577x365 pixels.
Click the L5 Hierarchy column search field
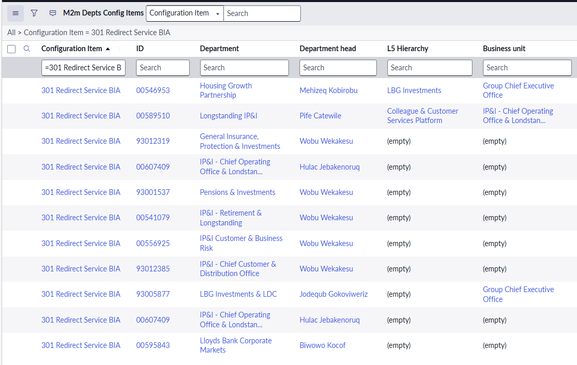(x=429, y=68)
